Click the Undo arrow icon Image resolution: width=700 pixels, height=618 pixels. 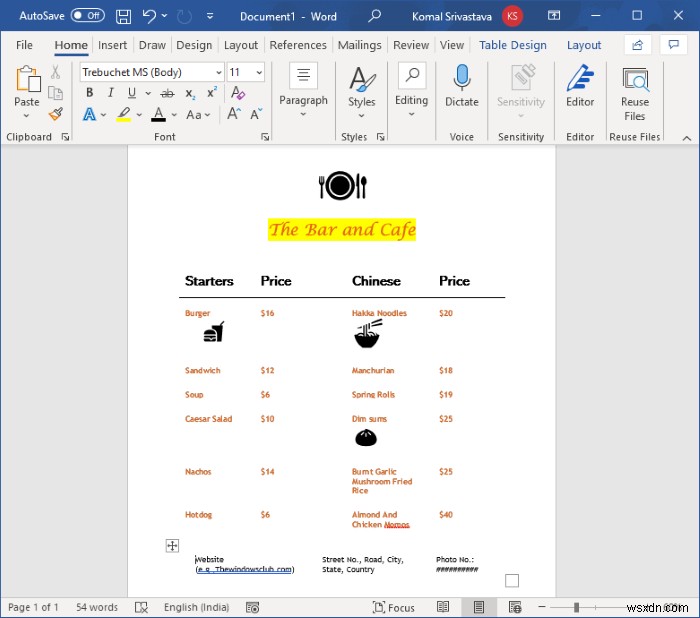[150, 17]
